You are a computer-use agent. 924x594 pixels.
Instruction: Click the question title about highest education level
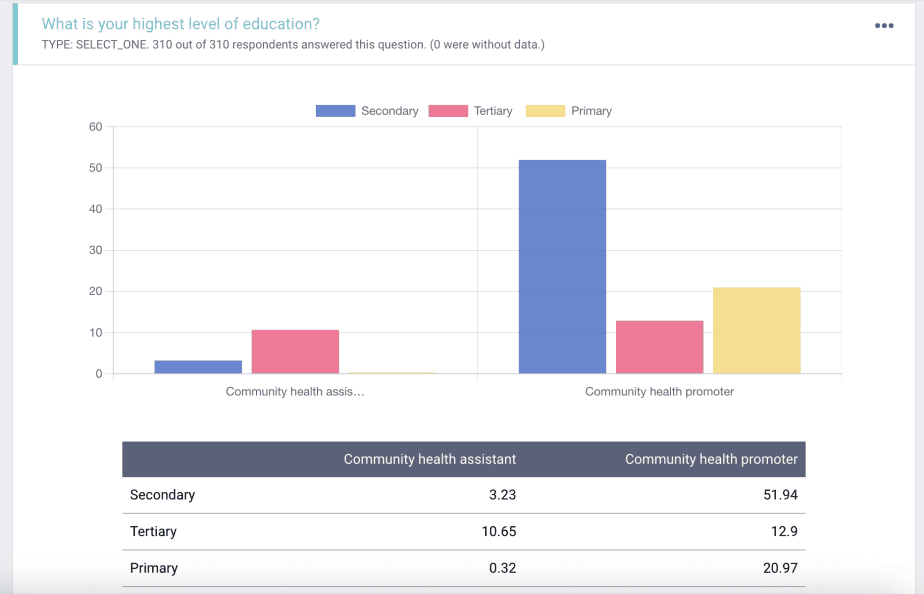coord(181,24)
